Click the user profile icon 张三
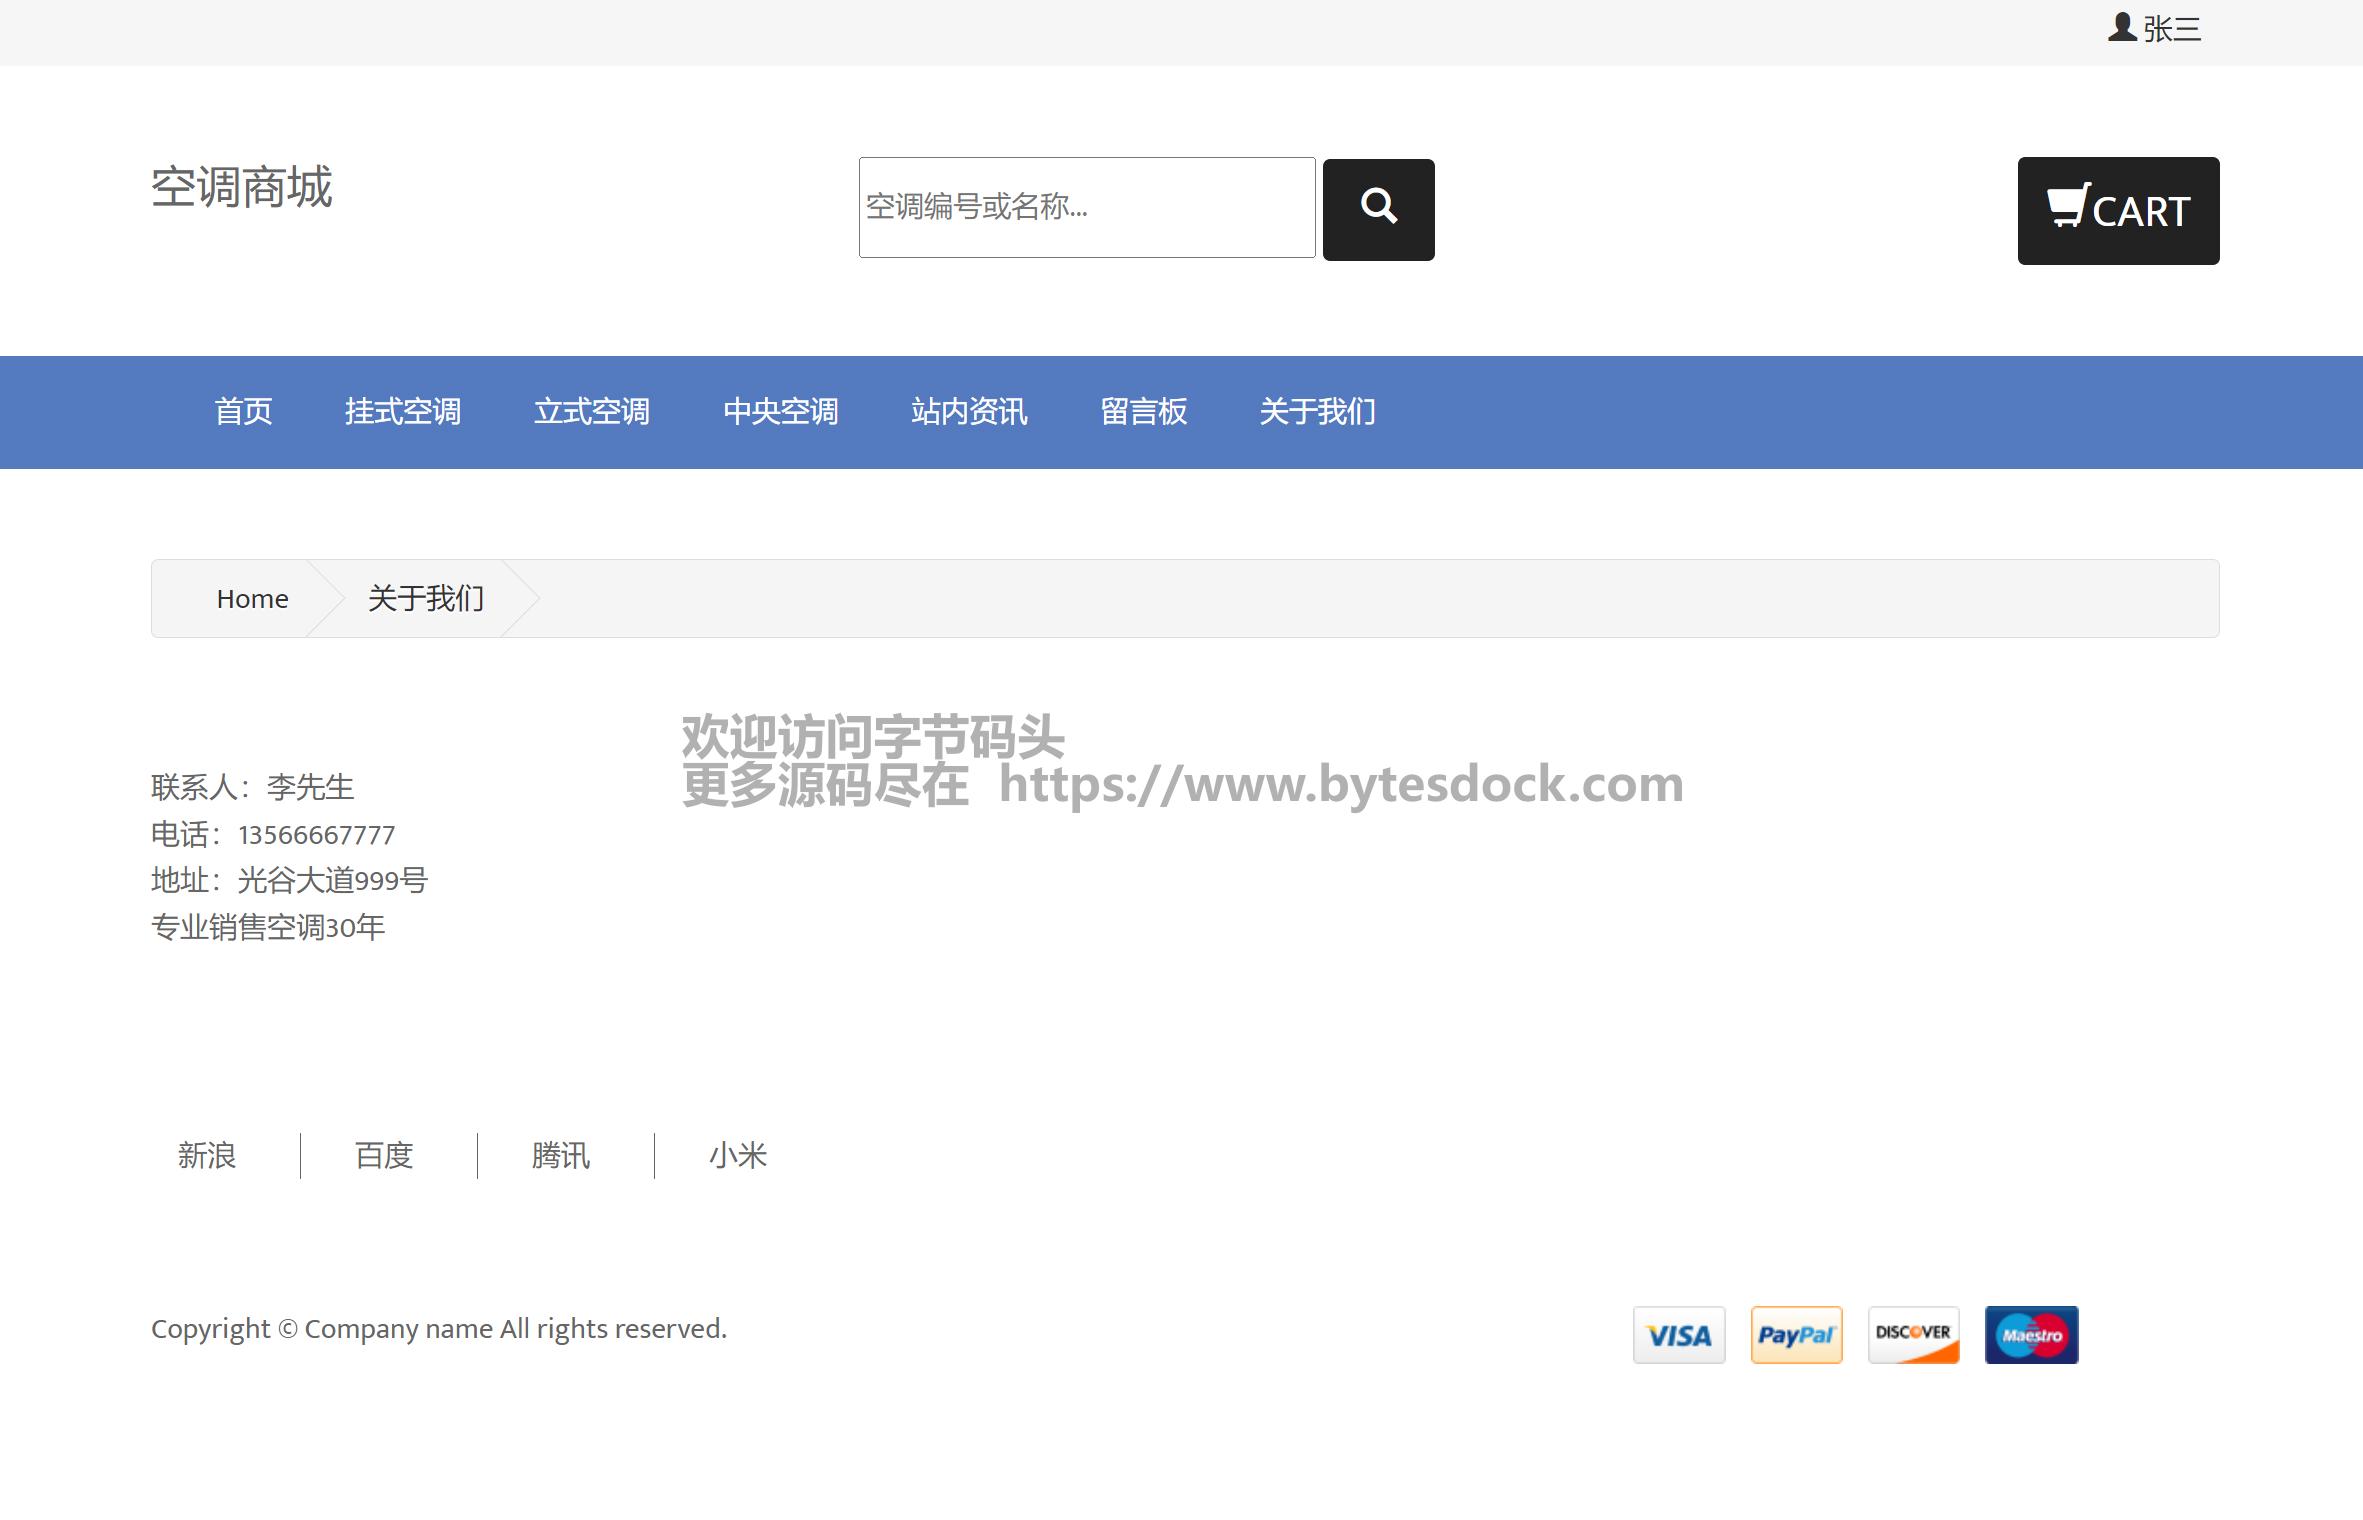The width and height of the screenshot is (2363, 1520). [x=2153, y=28]
